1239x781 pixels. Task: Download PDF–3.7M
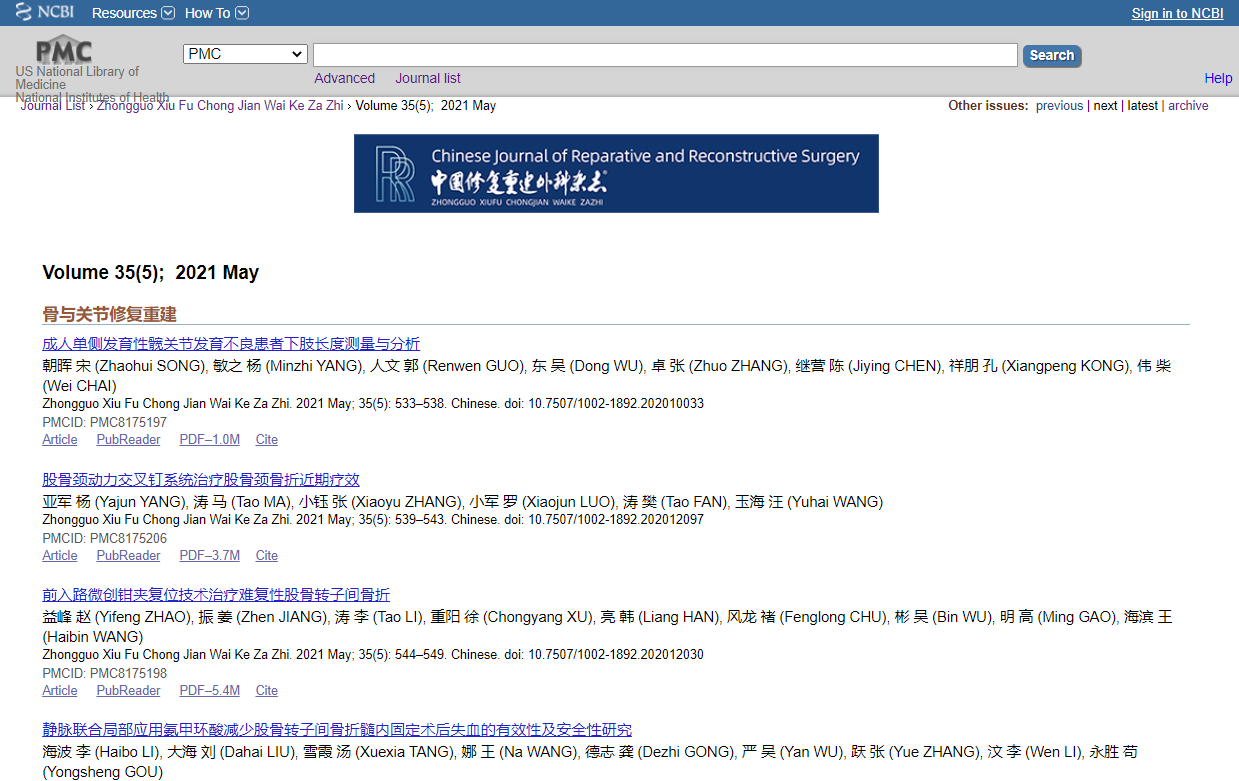point(209,556)
